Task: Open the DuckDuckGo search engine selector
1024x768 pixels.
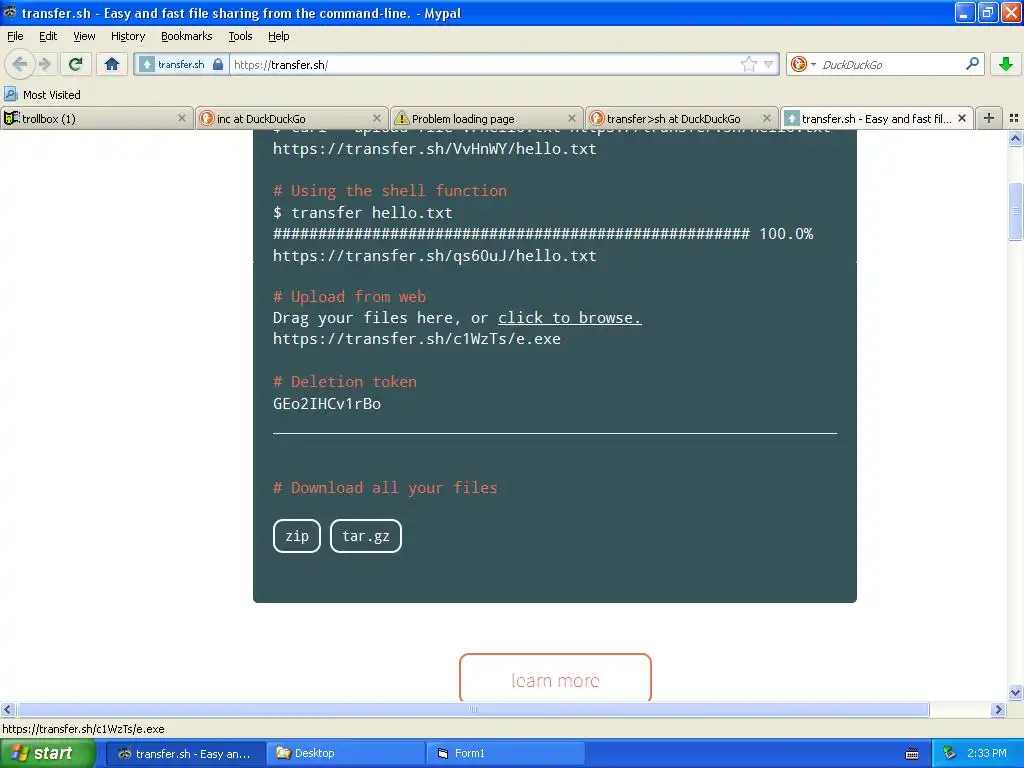Action: [x=803, y=64]
